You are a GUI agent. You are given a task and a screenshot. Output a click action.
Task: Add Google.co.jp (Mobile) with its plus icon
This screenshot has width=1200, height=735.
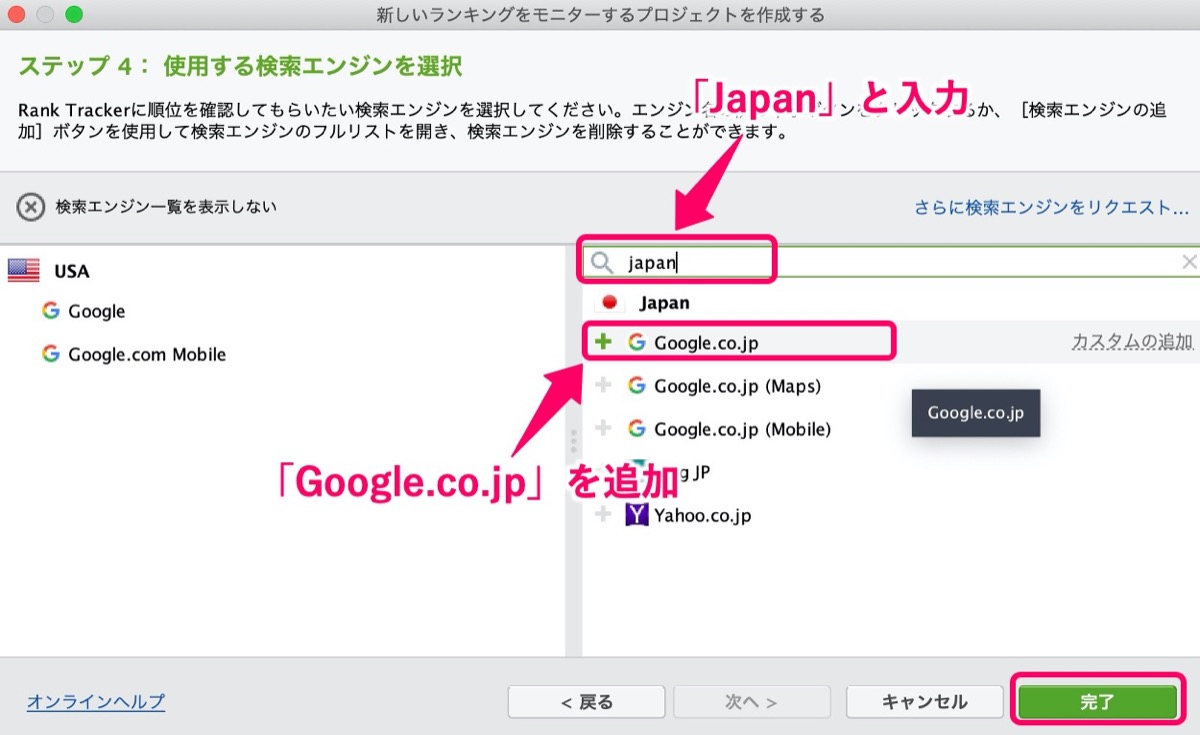(x=603, y=428)
